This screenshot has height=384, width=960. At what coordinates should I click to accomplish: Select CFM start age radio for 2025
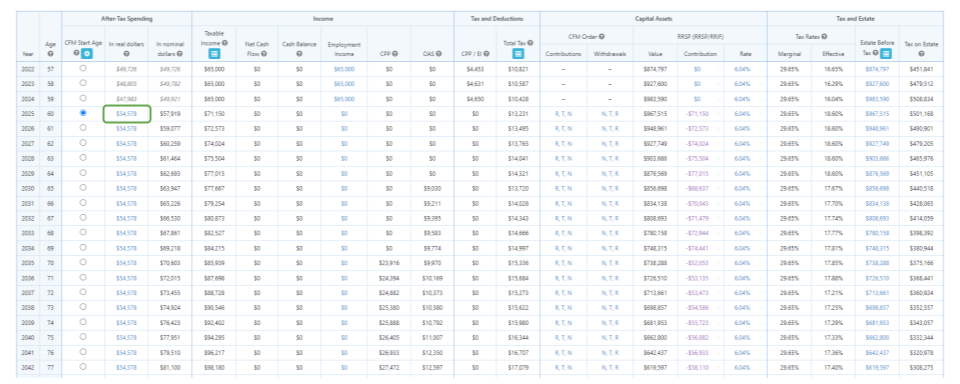click(83, 113)
